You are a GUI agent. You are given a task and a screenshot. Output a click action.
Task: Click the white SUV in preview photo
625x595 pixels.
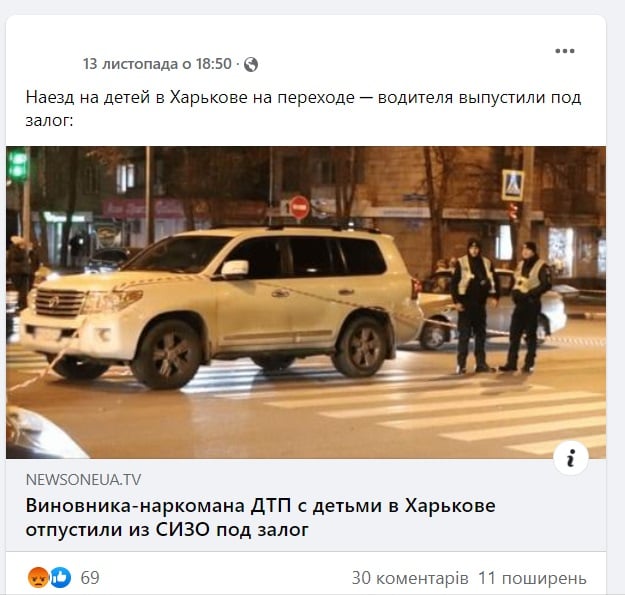220,306
